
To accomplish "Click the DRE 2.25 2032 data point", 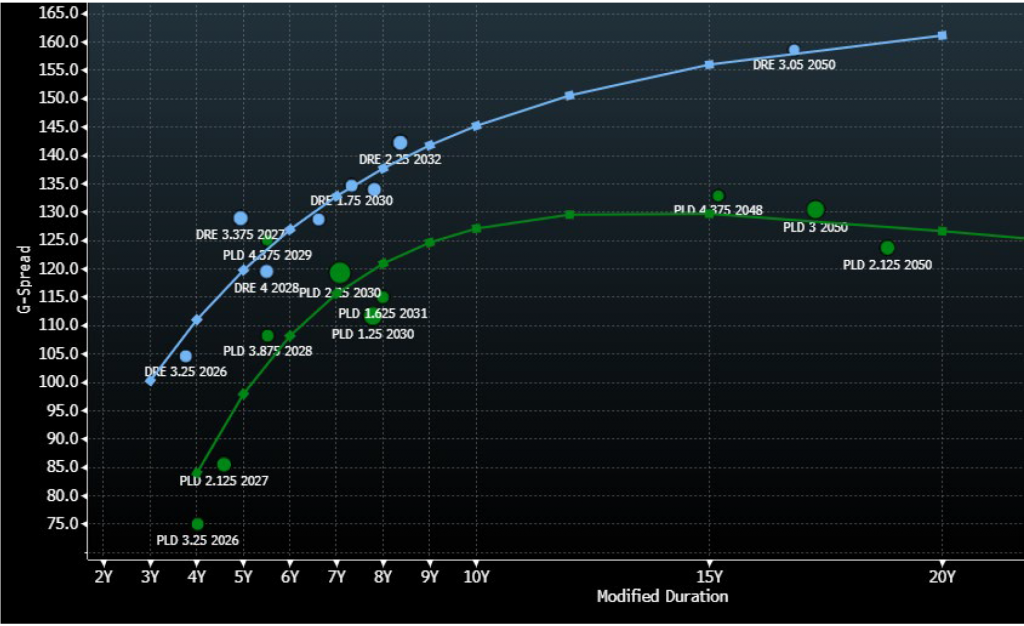I will tap(400, 143).
